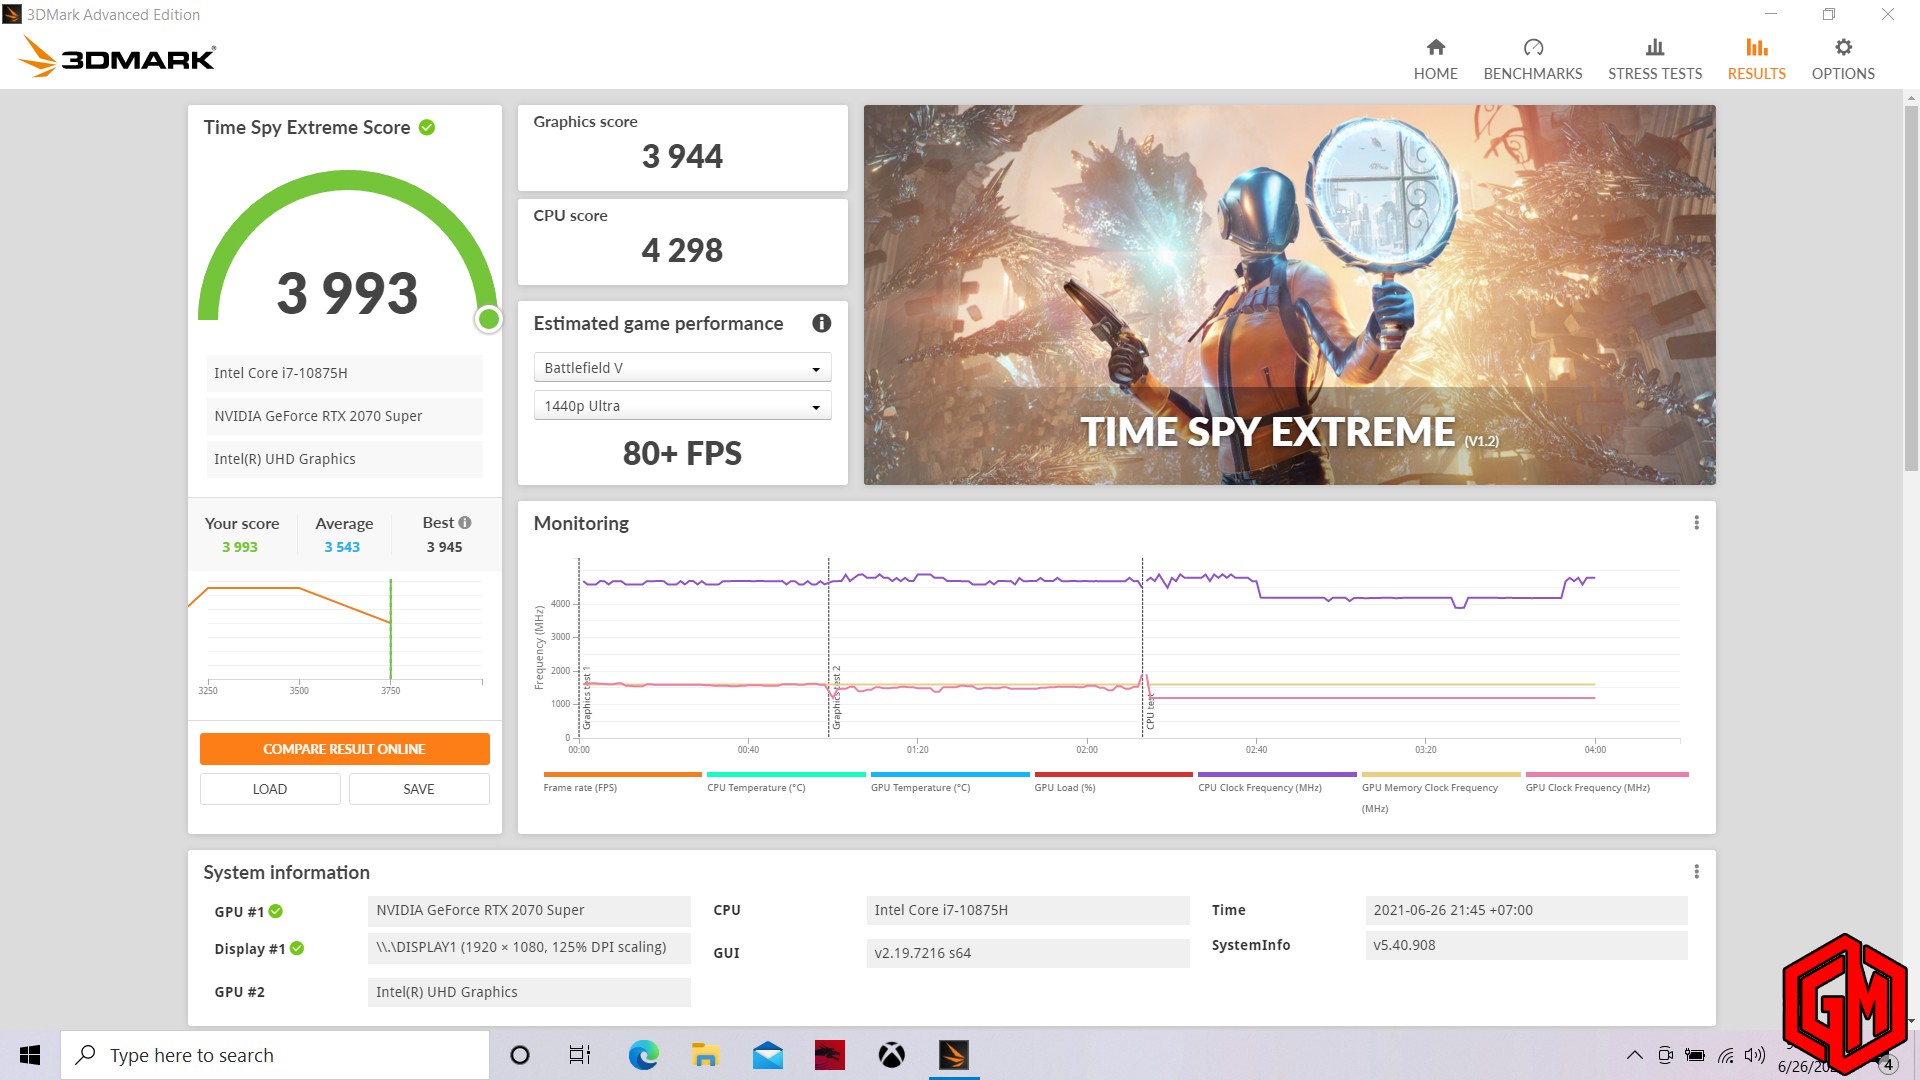Image resolution: width=1920 pixels, height=1080 pixels.
Task: Open File Explorer from taskbar
Action: (x=705, y=1055)
